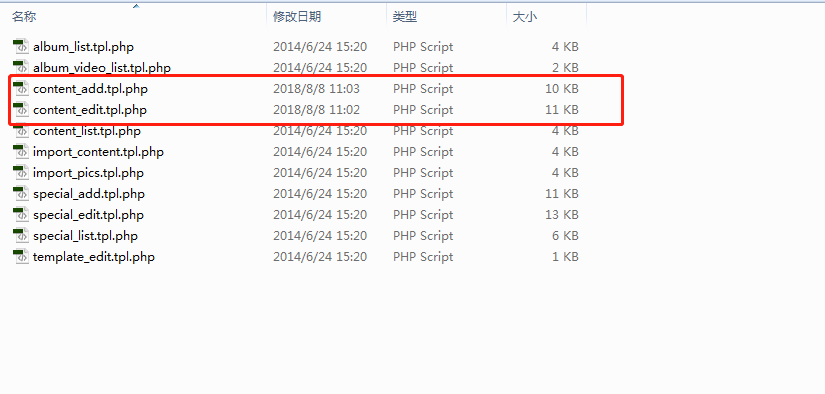Screen dimensions: 825x394
Task: Click the 2 KB size of album_video_list.tpl.php
Action: [565, 68]
